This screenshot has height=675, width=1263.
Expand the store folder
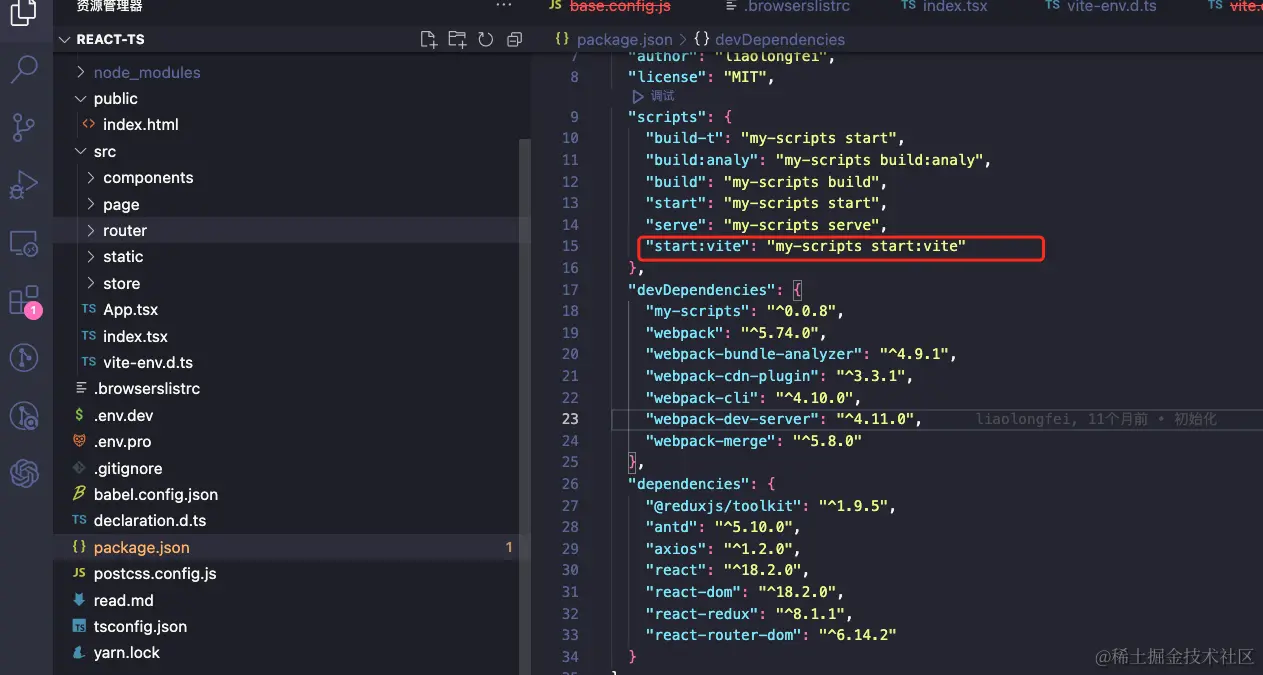pyautogui.click(x=91, y=284)
